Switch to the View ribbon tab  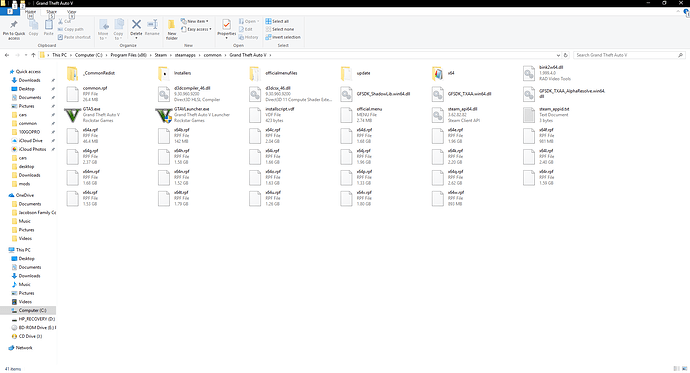[x=71, y=12]
